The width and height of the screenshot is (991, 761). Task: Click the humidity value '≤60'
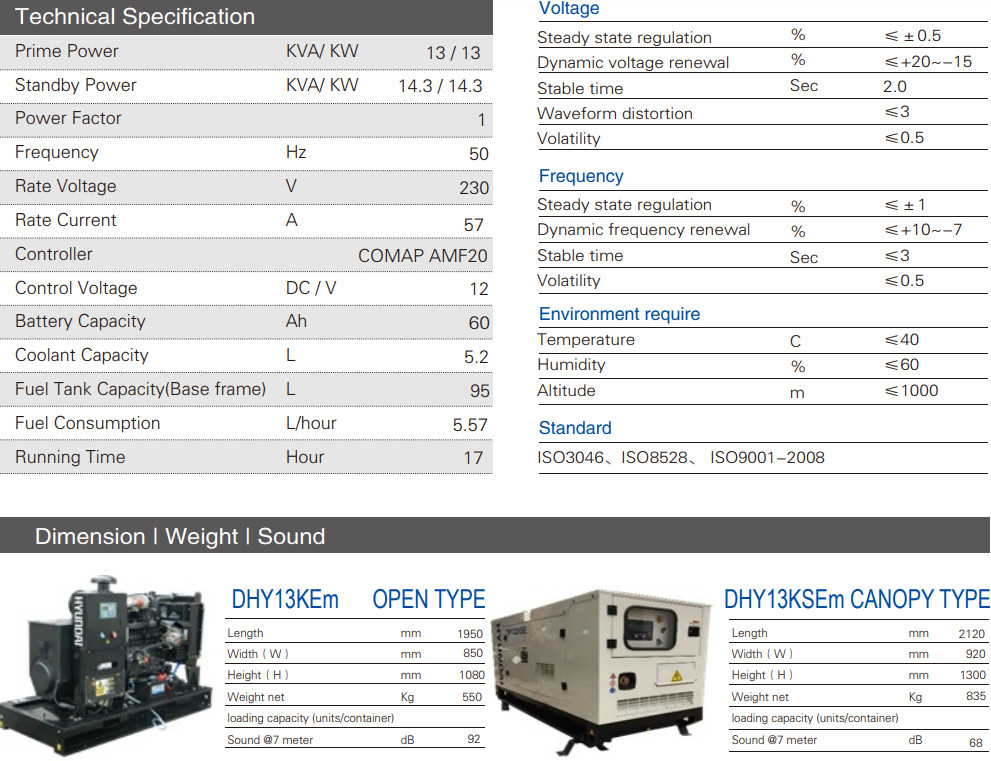click(901, 365)
